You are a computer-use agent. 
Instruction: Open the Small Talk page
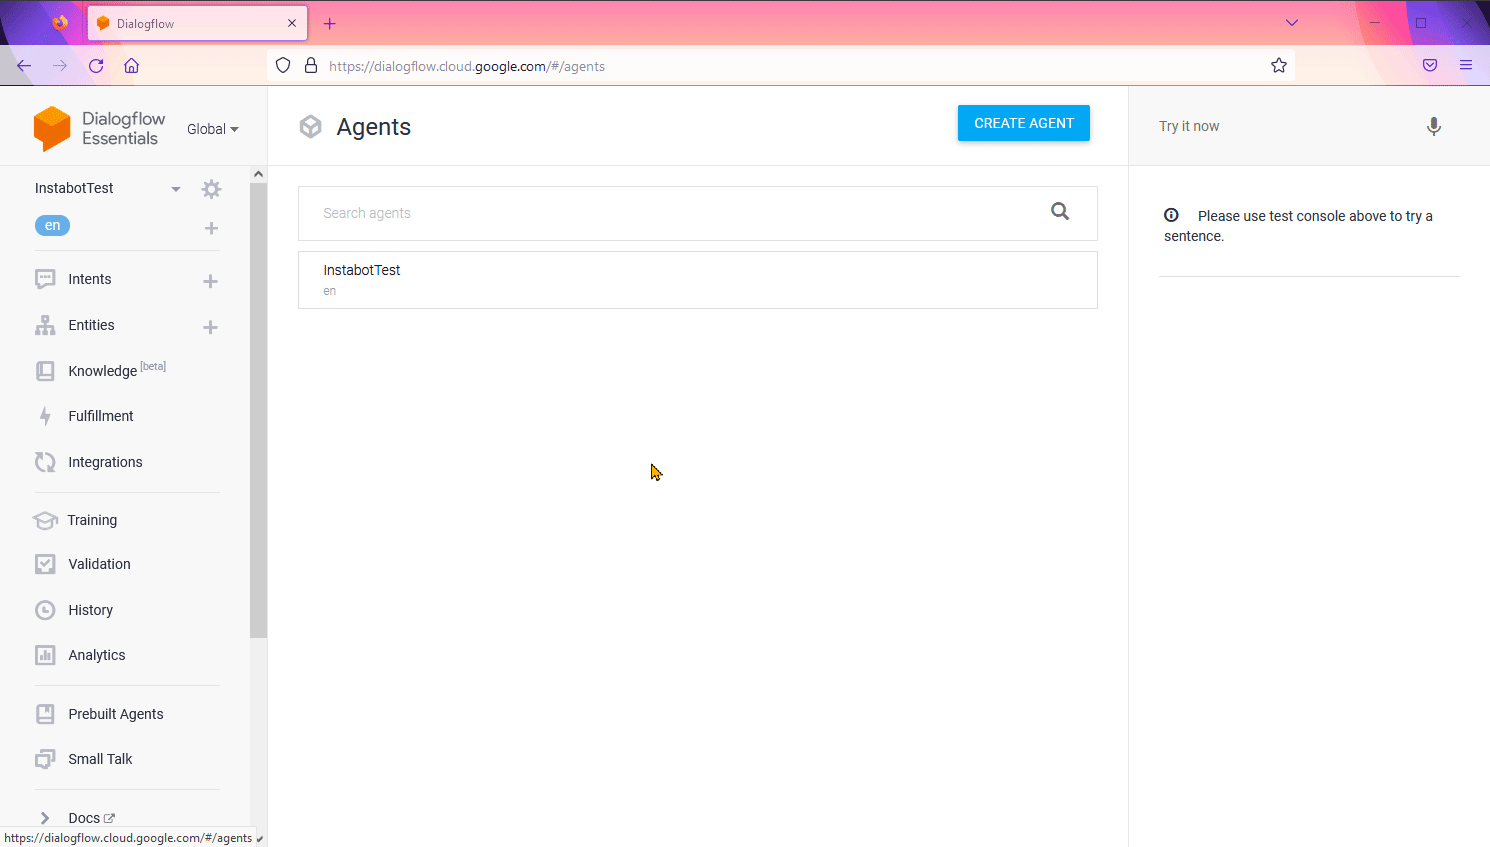click(x=100, y=759)
